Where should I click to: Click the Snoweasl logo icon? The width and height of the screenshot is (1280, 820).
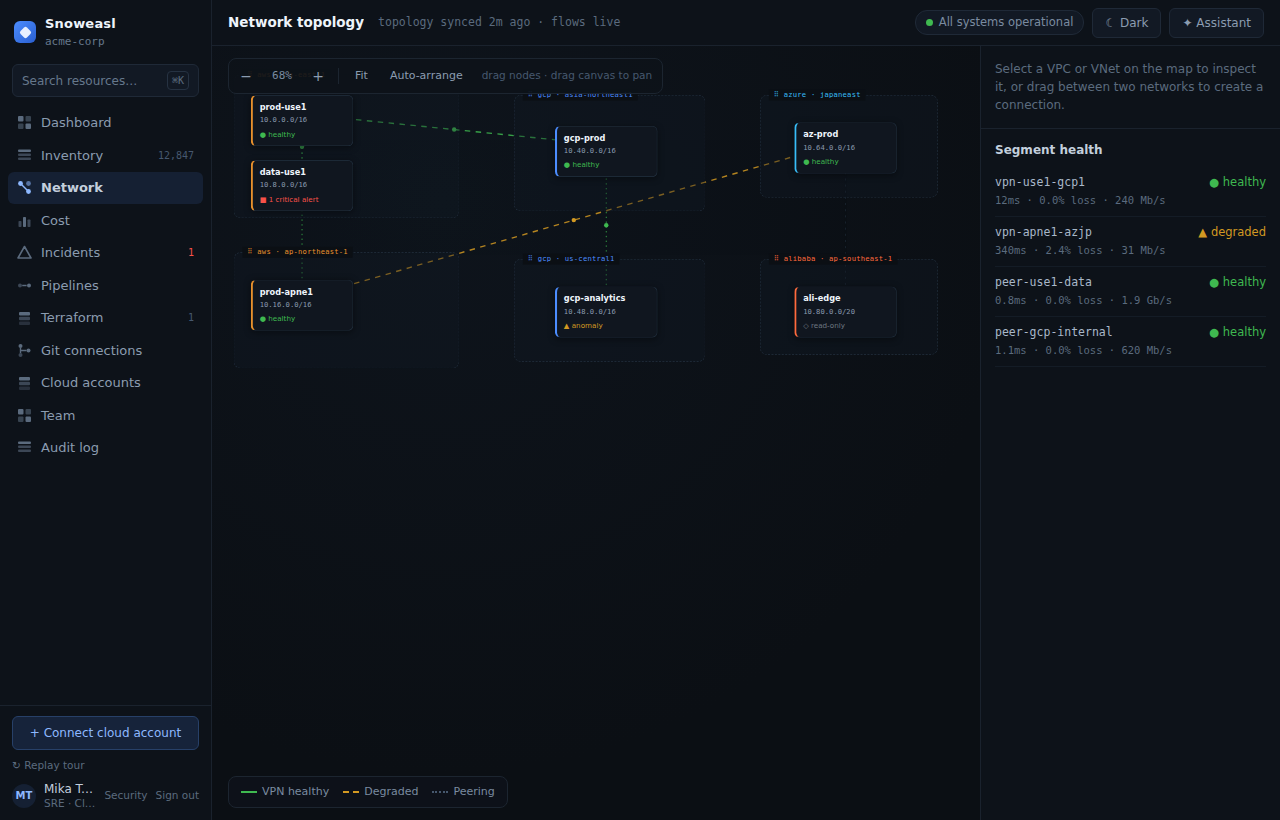[x=25, y=32]
